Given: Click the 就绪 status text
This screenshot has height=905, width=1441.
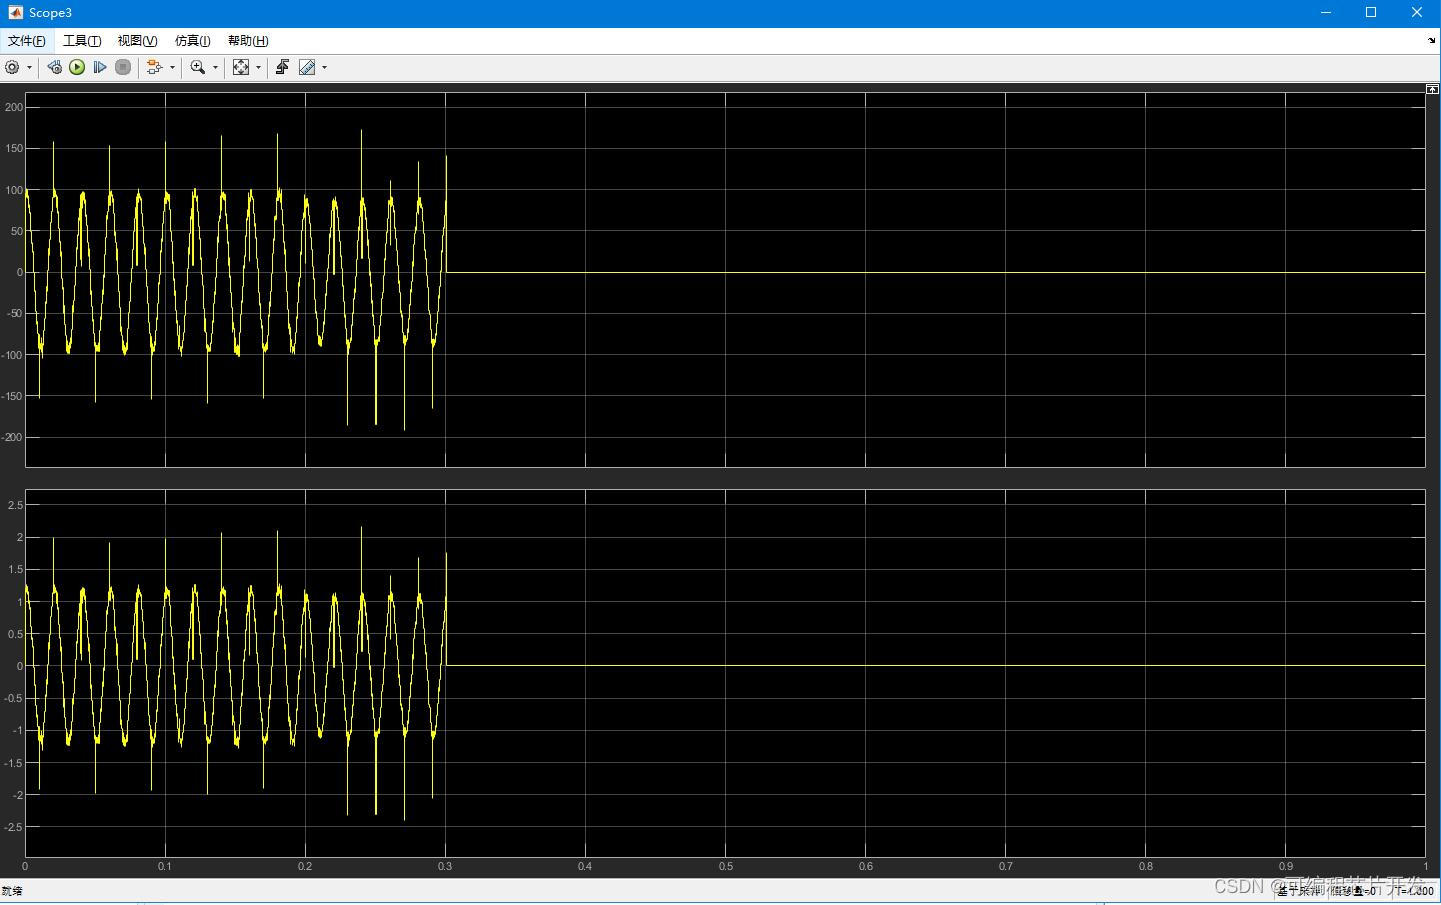Looking at the screenshot, I should point(12,891).
